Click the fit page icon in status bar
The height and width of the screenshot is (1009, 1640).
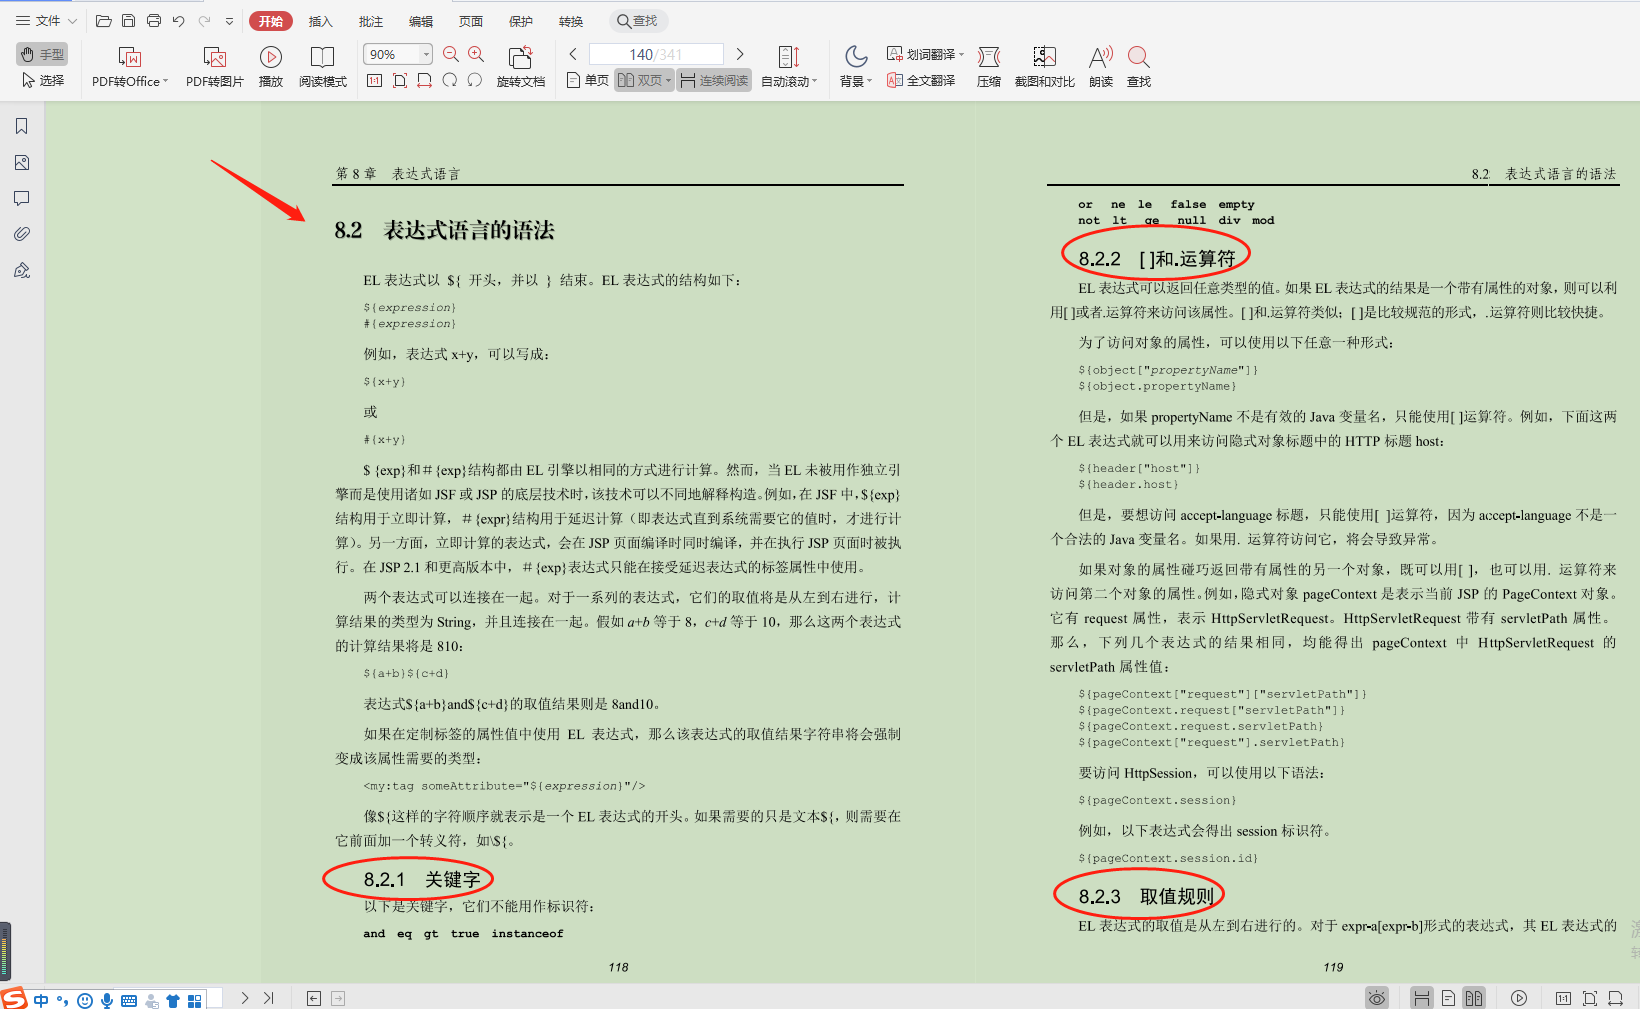click(x=1590, y=998)
